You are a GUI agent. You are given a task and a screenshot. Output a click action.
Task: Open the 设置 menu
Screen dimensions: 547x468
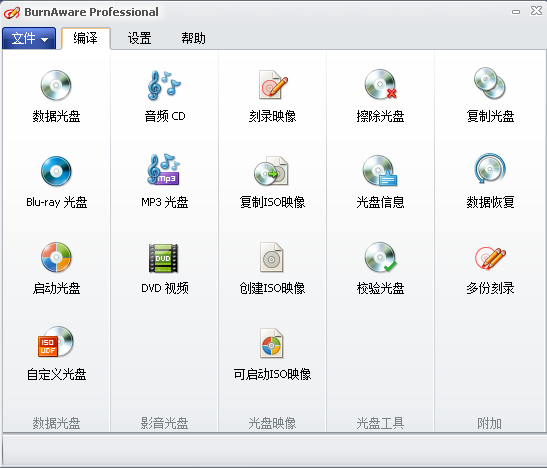[x=140, y=38]
